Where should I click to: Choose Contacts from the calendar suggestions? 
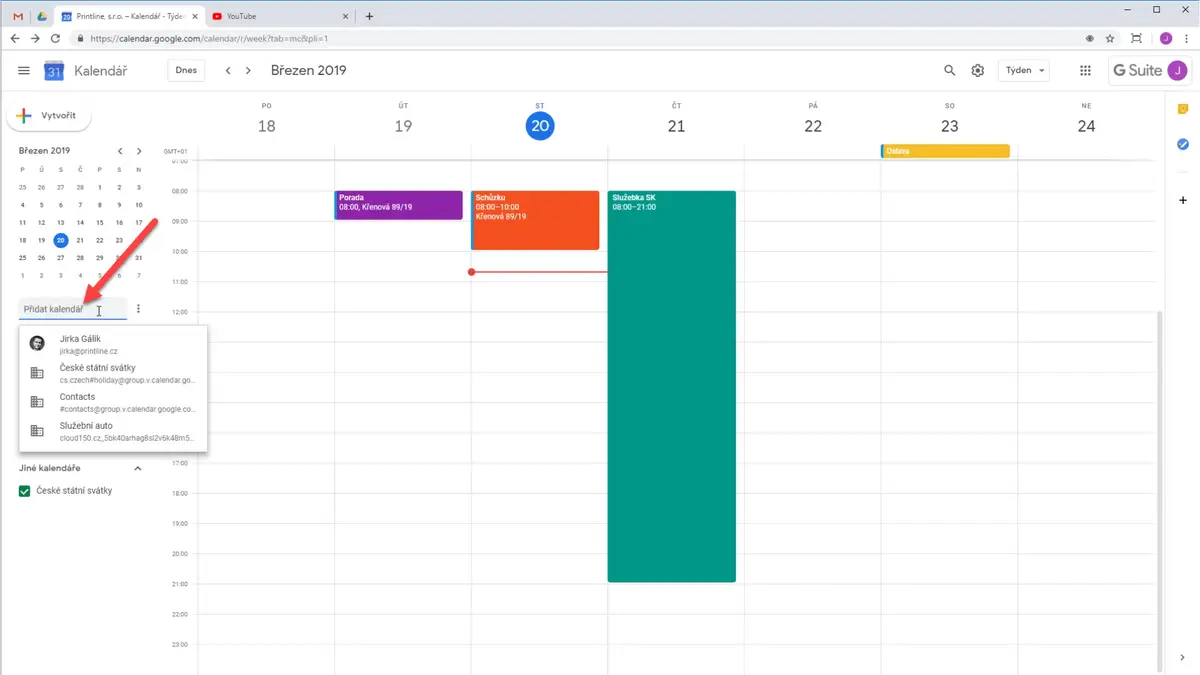pyautogui.click(x=113, y=402)
